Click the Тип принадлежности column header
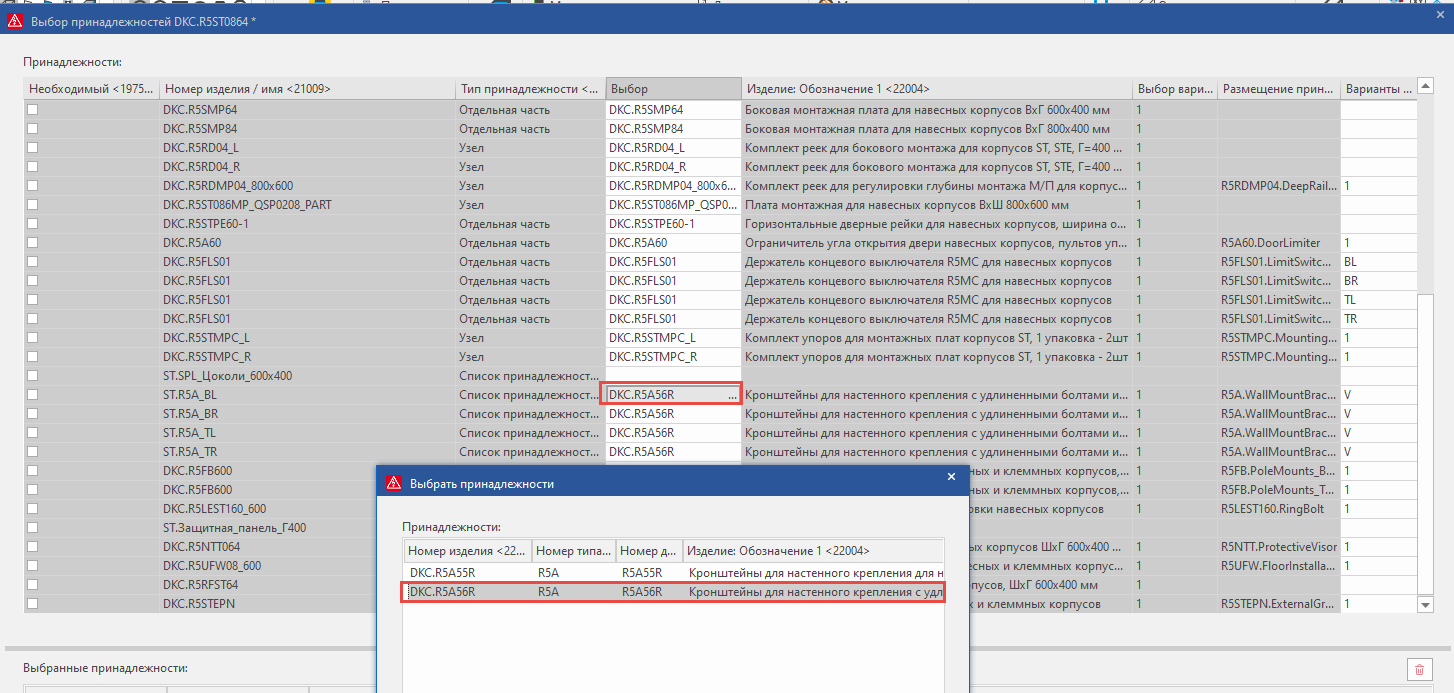Viewport: 1454px width, 693px height. (530, 89)
